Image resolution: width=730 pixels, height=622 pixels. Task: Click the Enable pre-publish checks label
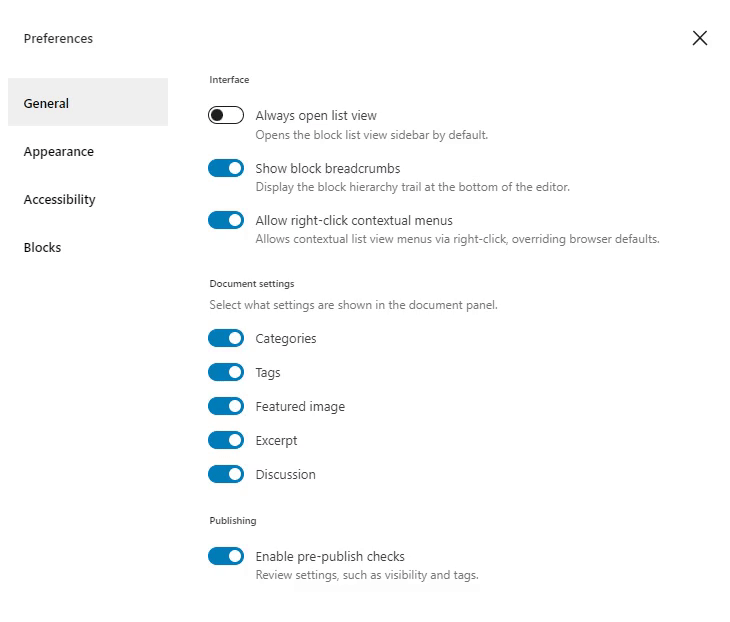[330, 556]
